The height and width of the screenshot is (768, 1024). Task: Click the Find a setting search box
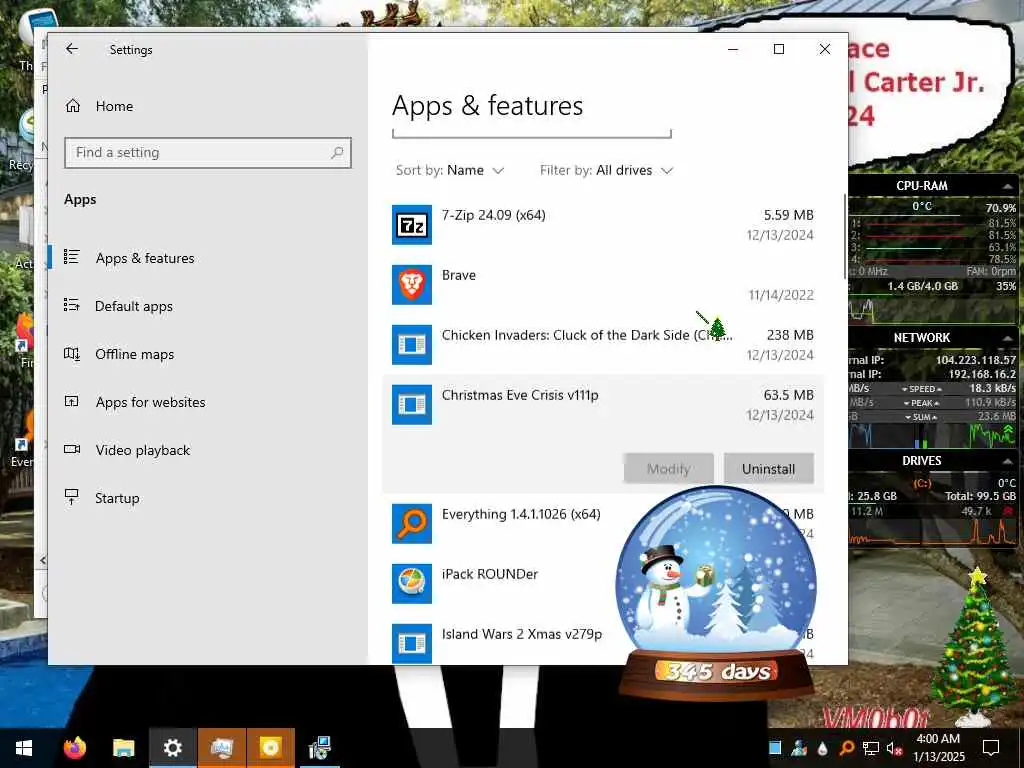click(208, 153)
